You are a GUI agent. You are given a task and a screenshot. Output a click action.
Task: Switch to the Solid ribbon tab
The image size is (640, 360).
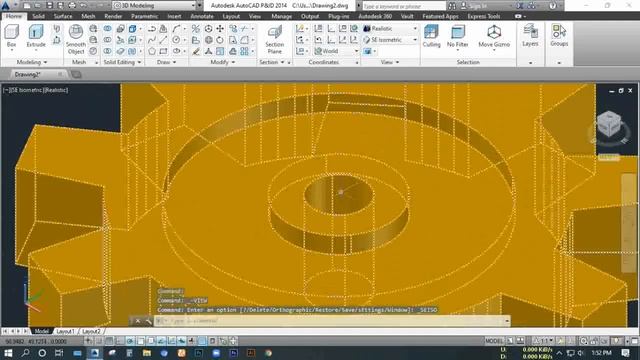click(x=38, y=16)
